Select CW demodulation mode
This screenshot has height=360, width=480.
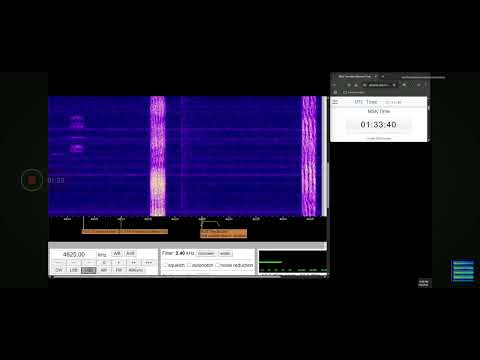tap(59, 270)
